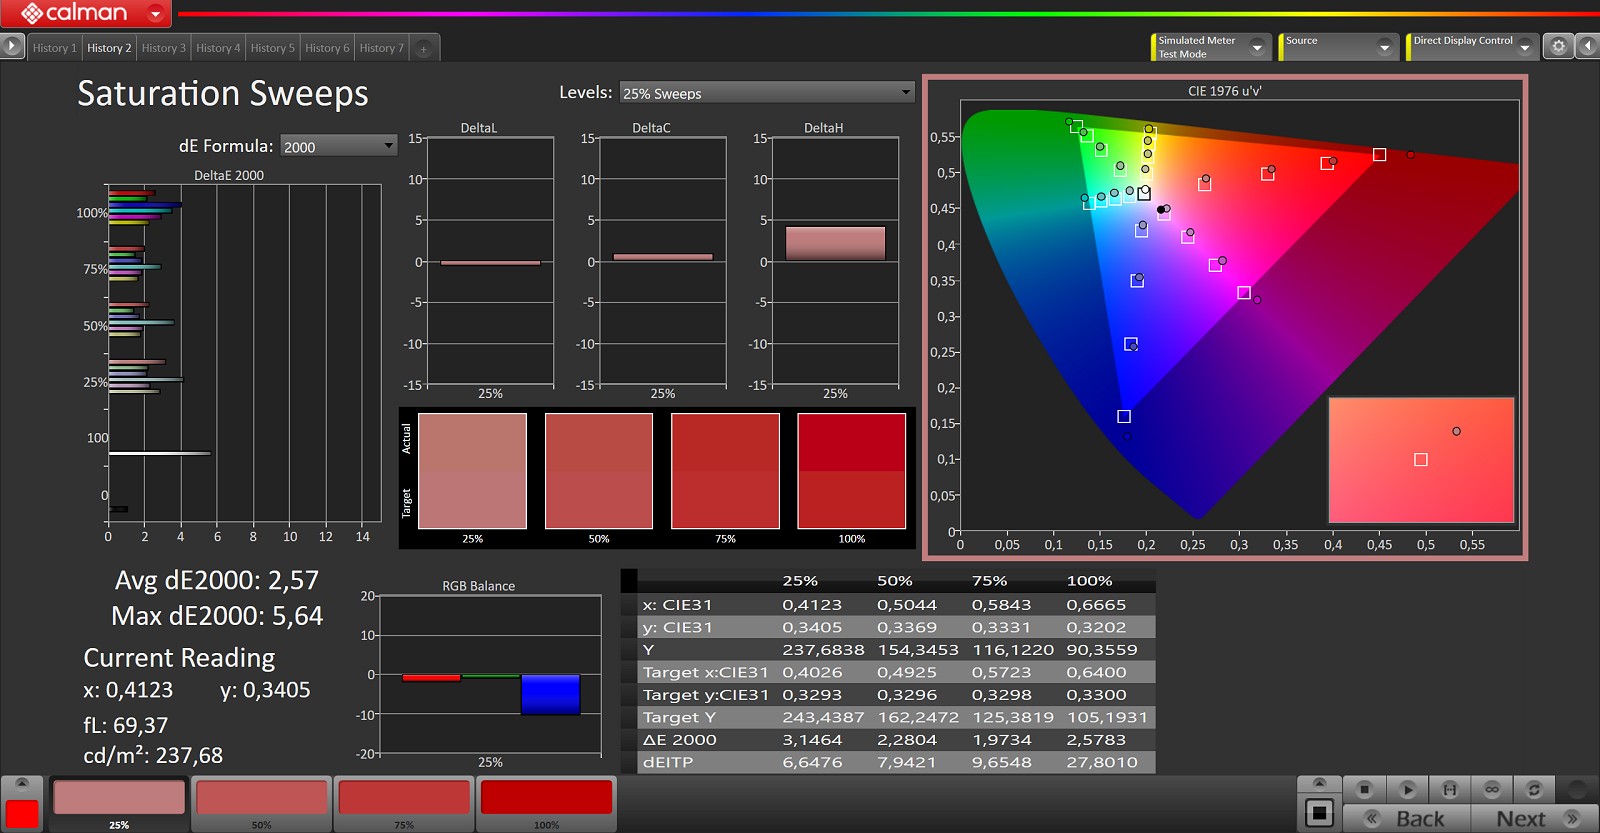The image size is (1600, 833).
Task: Click the infinity continuous-read icon
Action: point(1492,789)
